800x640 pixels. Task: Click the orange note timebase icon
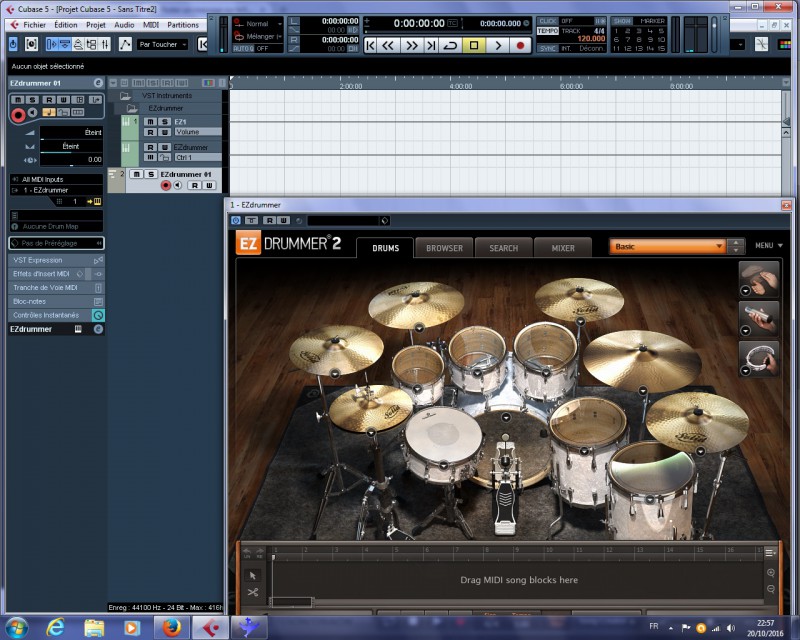(49, 112)
